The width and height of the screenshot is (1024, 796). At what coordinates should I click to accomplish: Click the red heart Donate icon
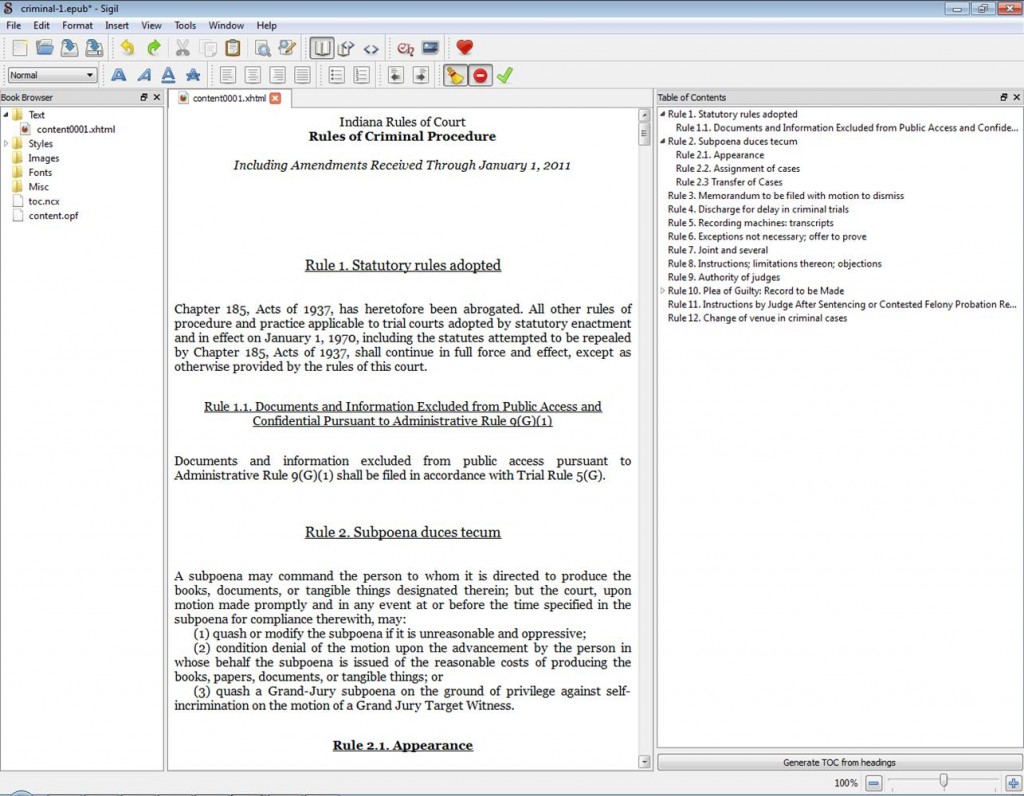click(x=464, y=48)
